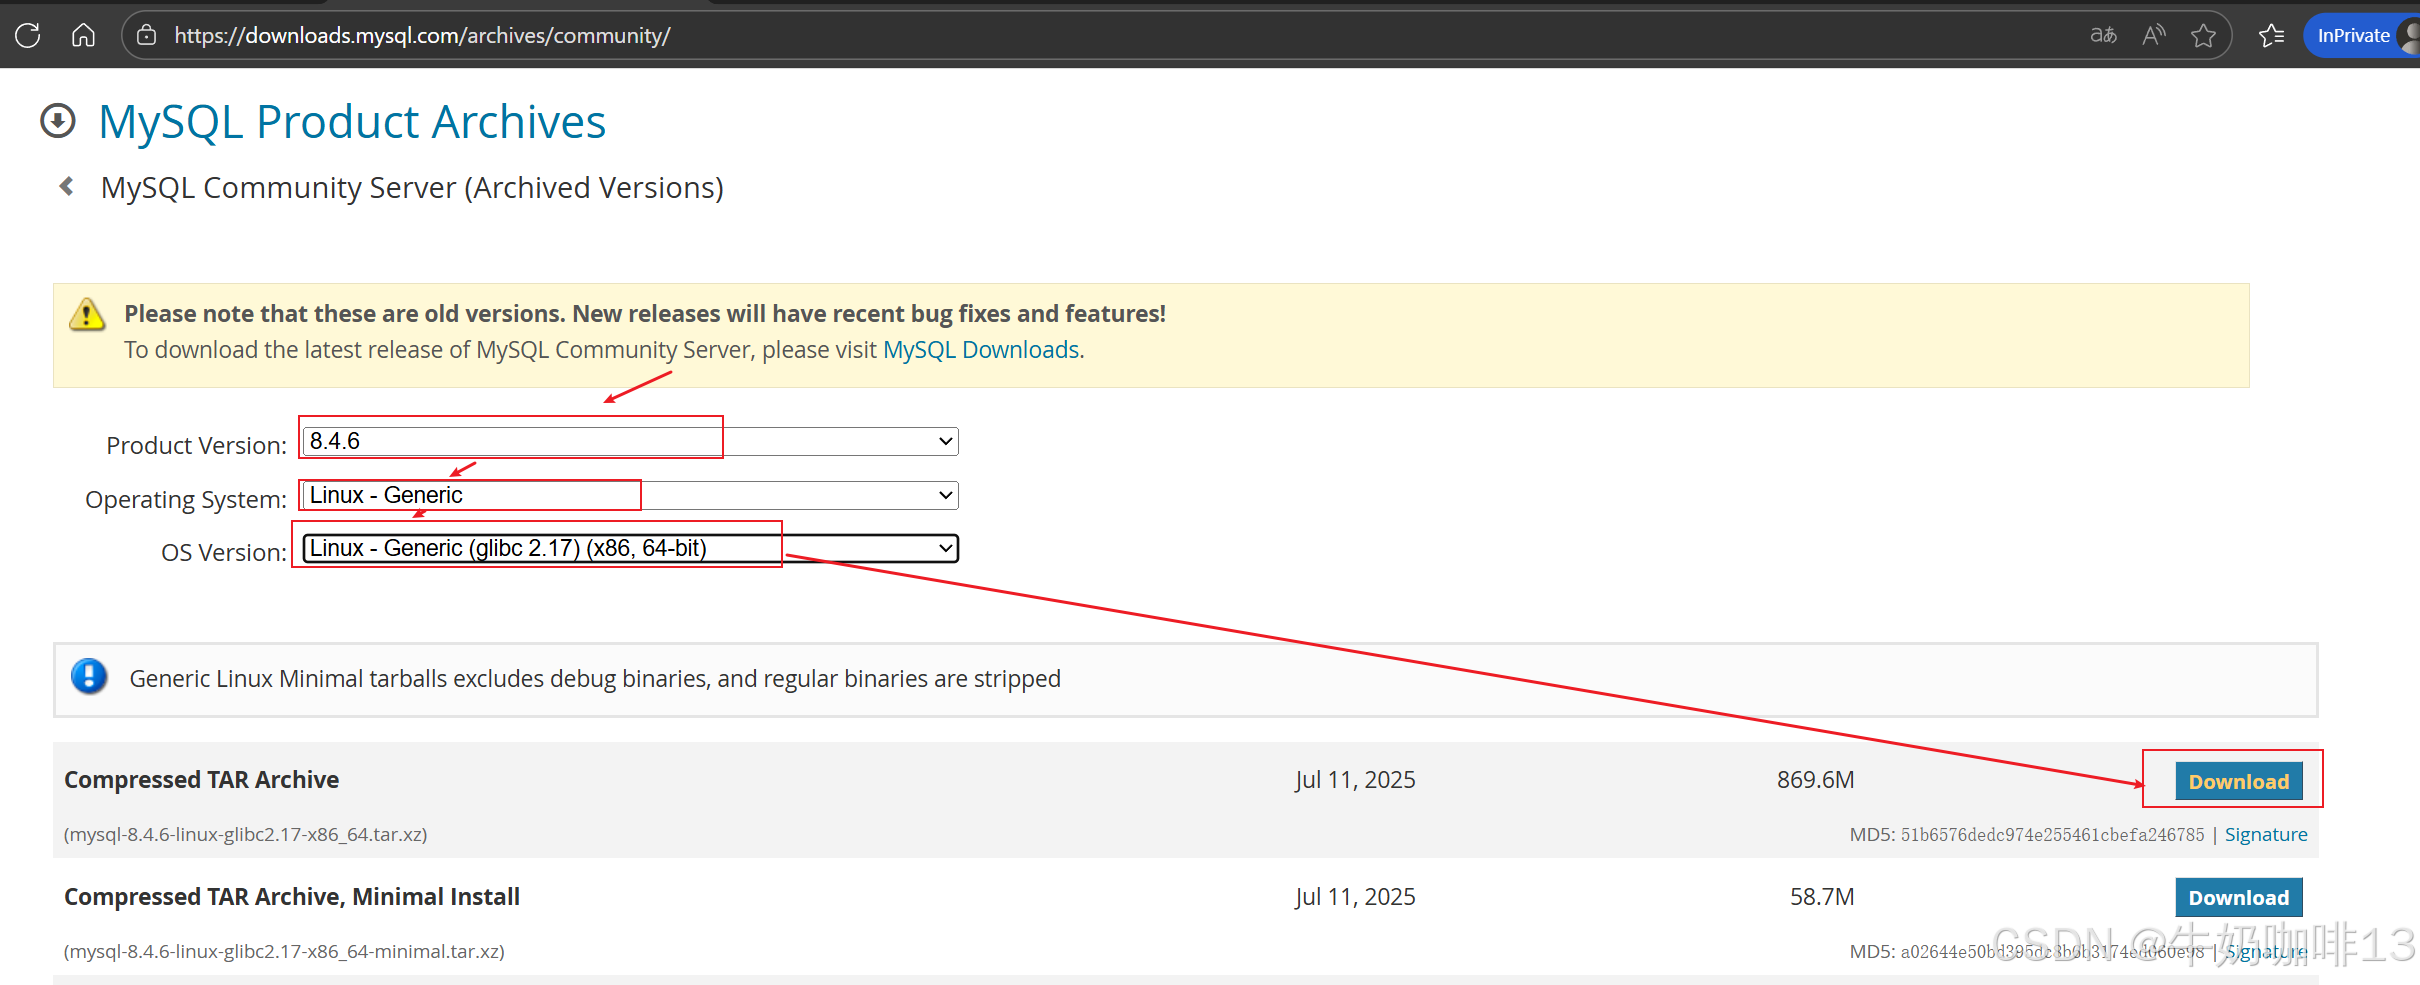This screenshot has width=2420, height=985.
Task: Open the Product Version dropdown
Action: (x=630, y=441)
